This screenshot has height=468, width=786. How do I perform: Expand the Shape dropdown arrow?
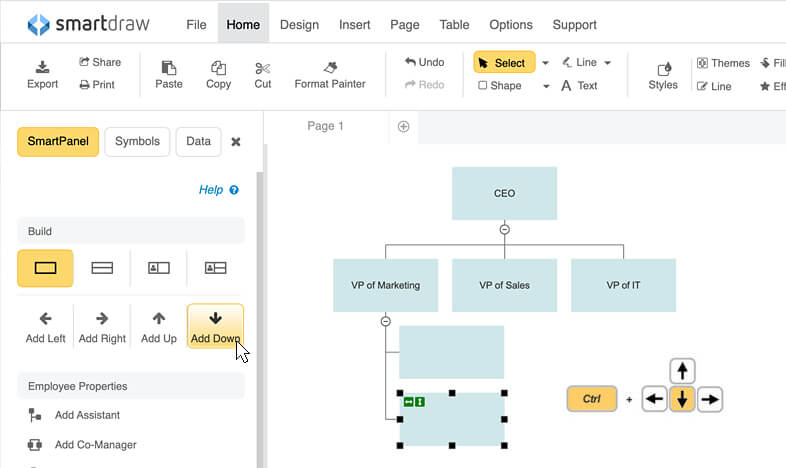tap(546, 86)
